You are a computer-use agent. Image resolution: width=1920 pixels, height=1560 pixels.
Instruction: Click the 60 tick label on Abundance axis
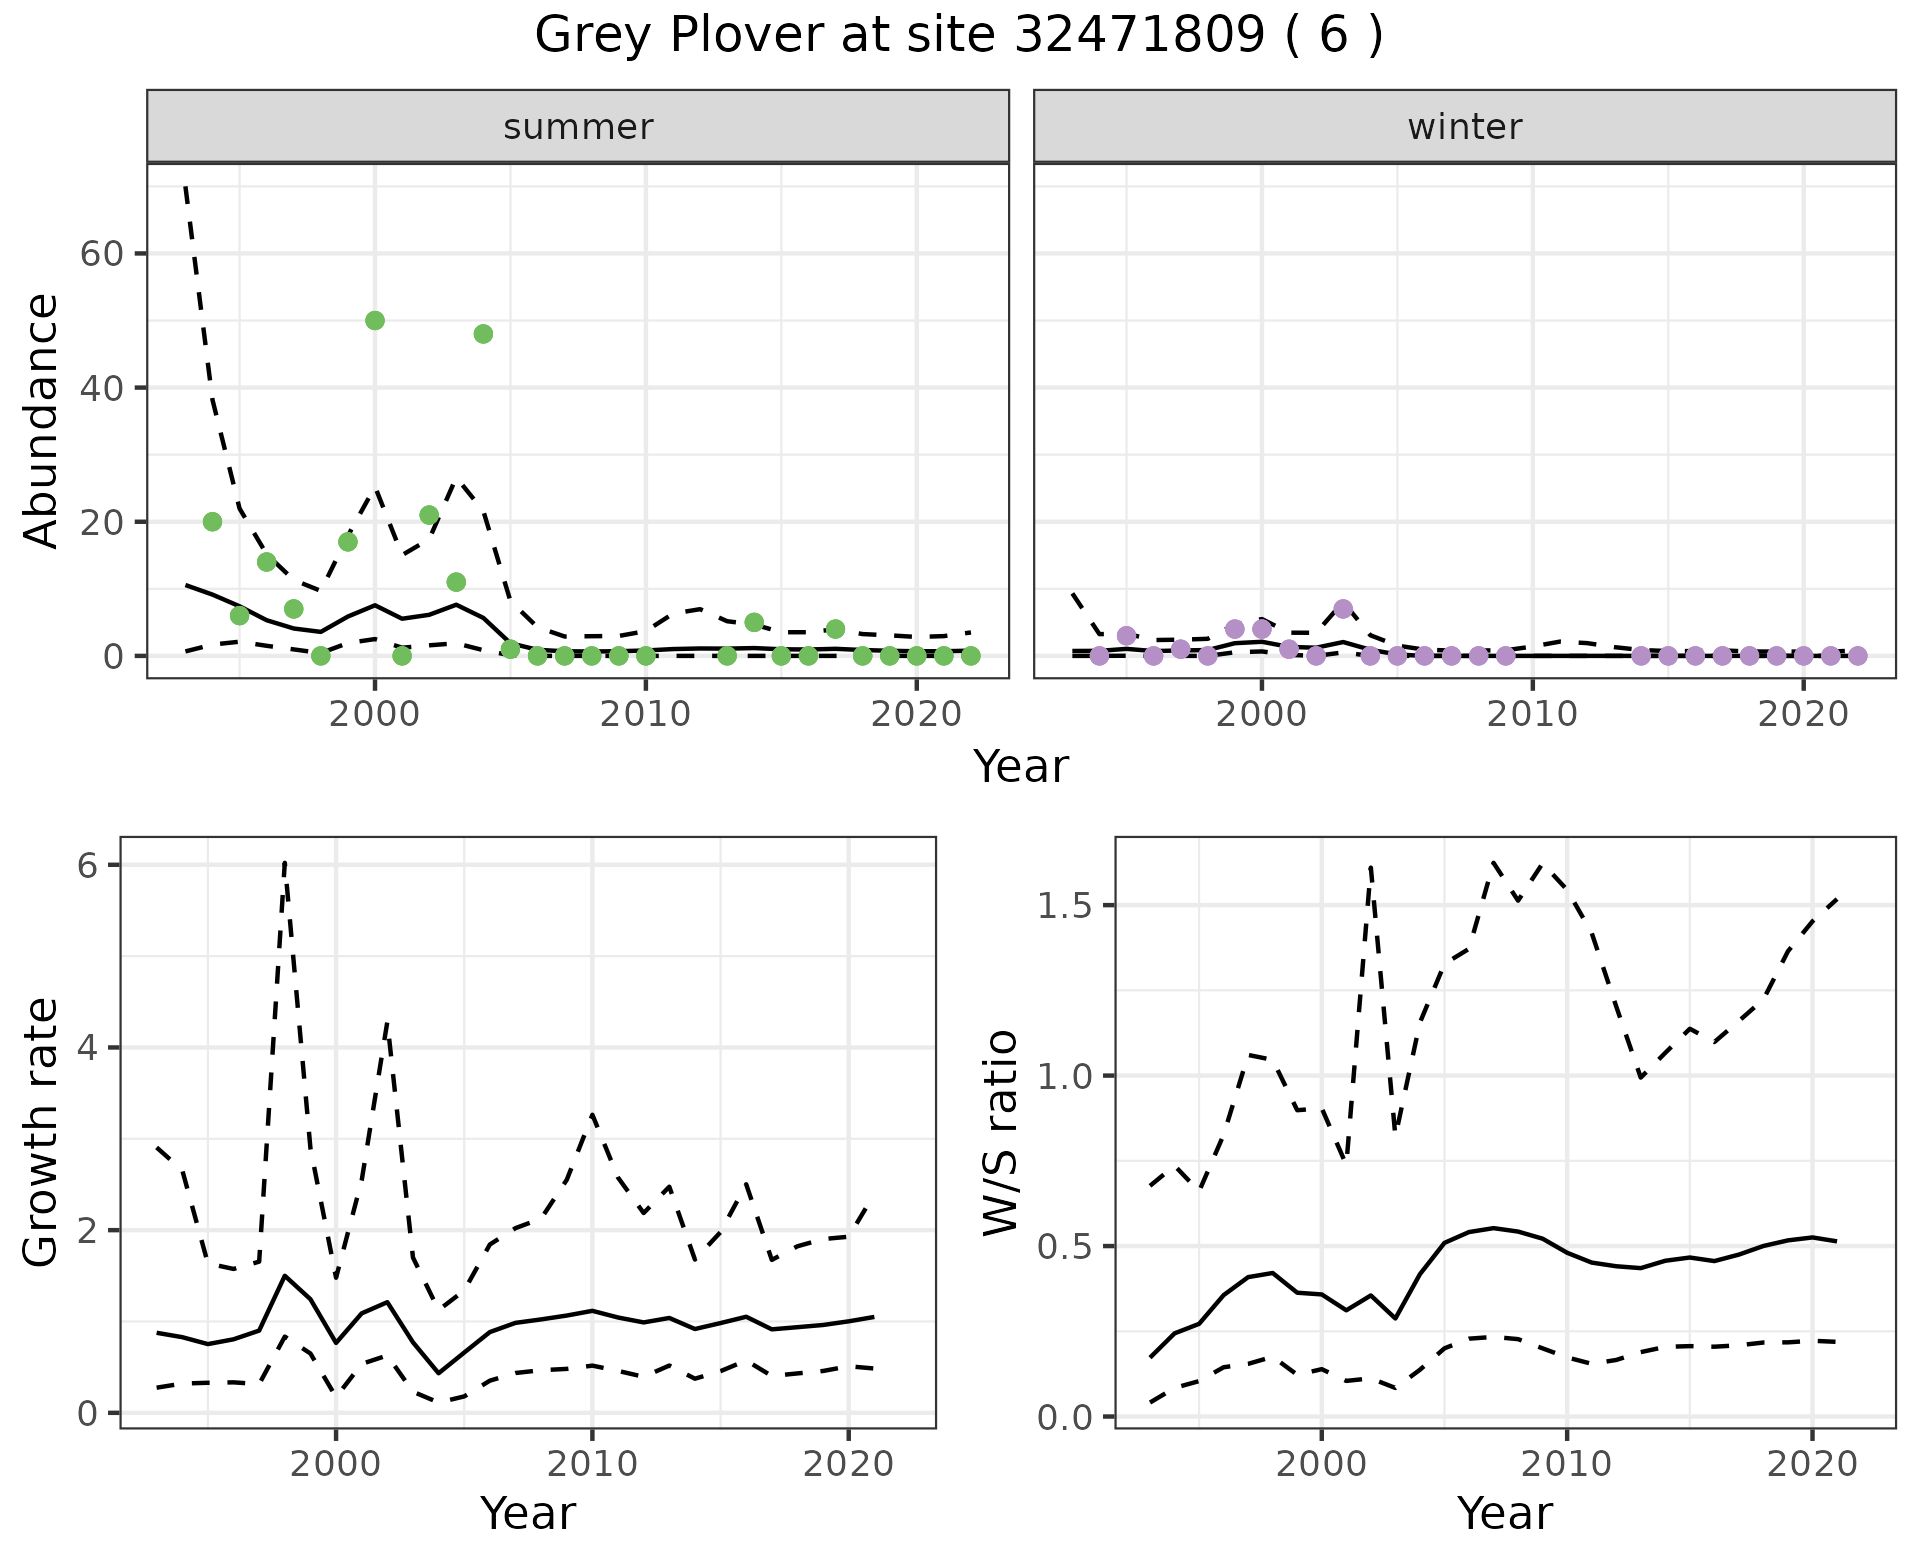tap(100, 254)
